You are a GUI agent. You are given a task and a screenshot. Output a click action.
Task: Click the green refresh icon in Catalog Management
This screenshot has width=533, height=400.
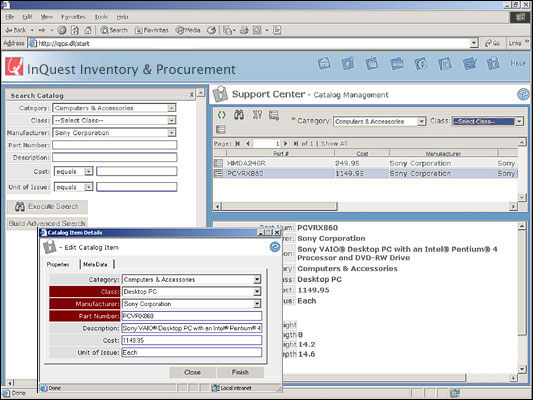(222, 115)
